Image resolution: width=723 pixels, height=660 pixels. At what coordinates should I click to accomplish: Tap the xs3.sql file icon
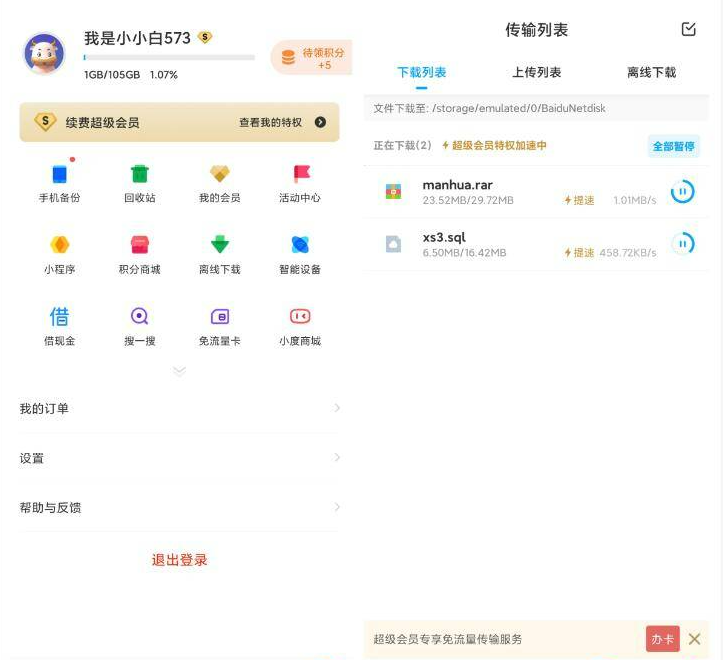point(393,244)
